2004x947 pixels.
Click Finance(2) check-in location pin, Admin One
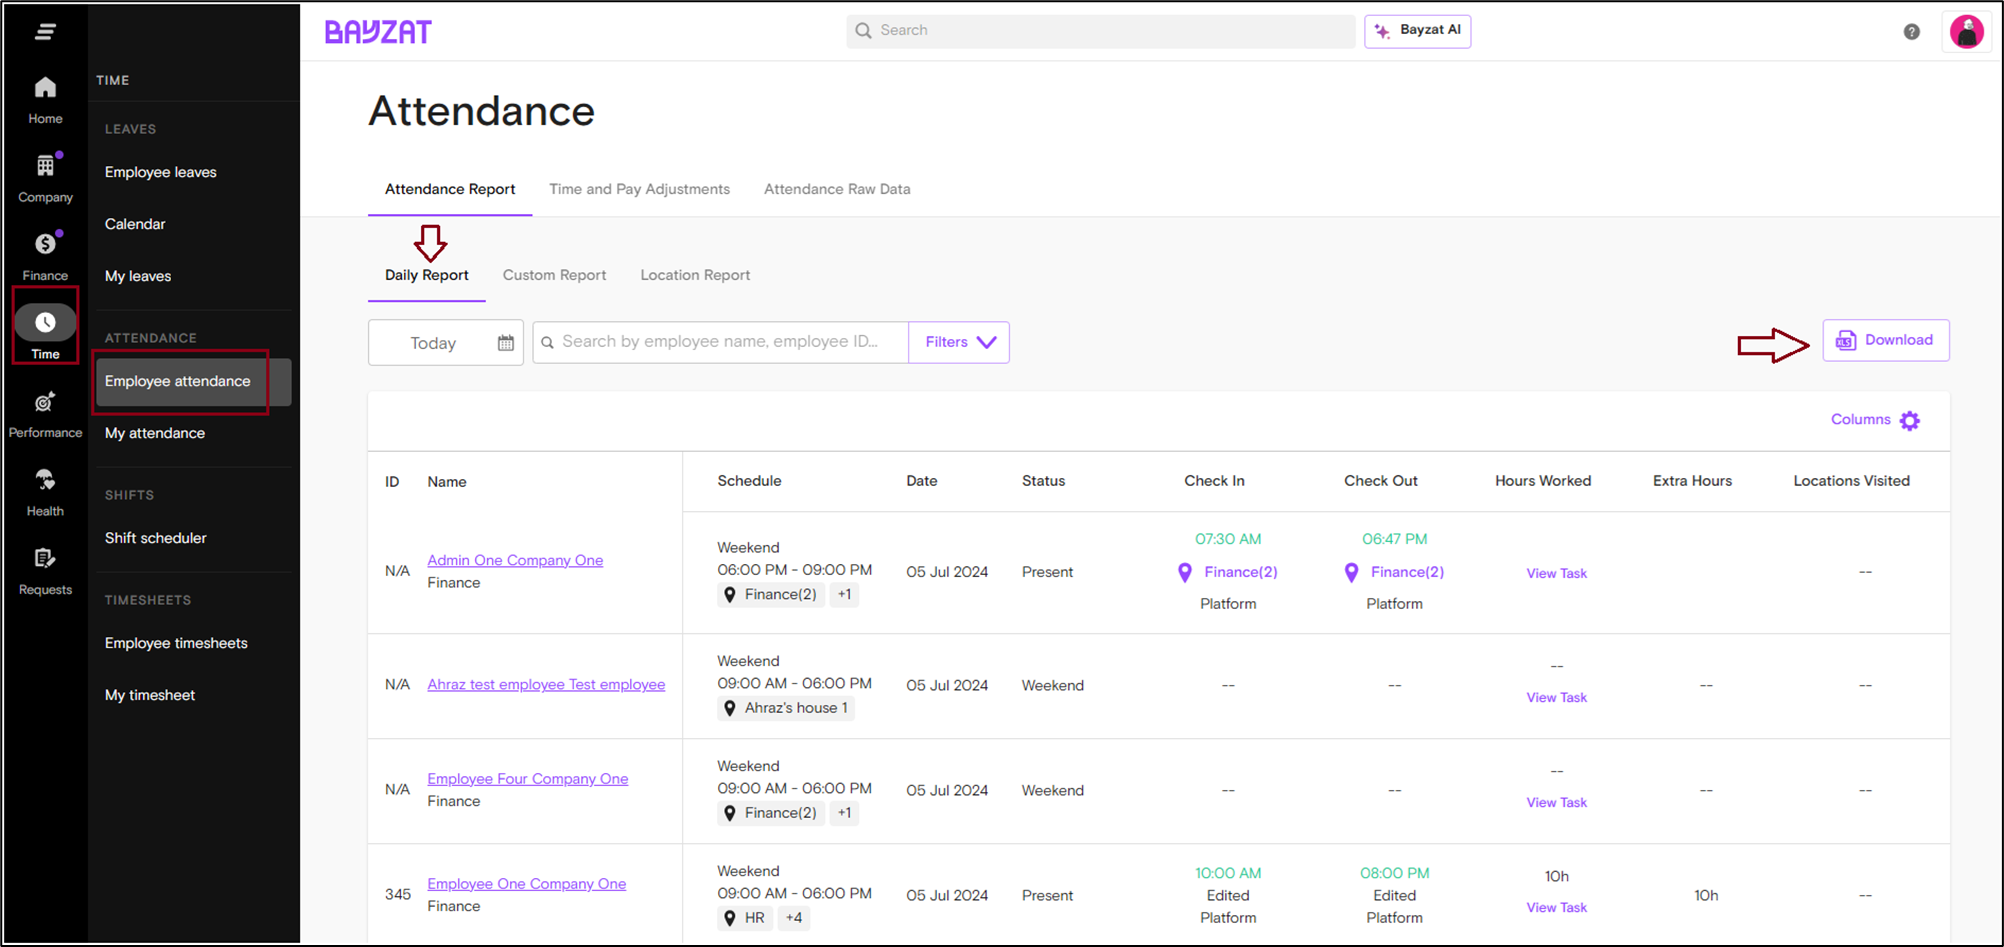click(1185, 572)
